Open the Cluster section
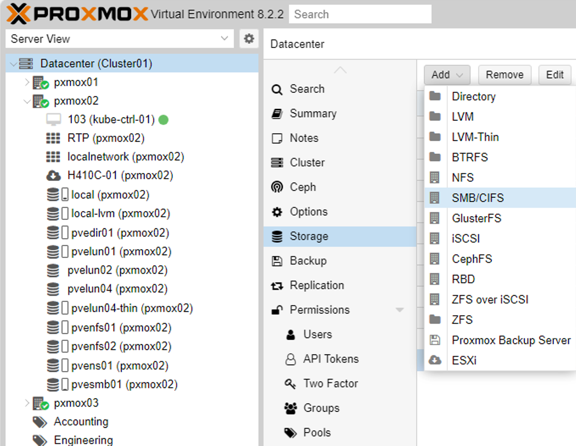The width and height of the screenshot is (576, 446). click(x=340, y=162)
